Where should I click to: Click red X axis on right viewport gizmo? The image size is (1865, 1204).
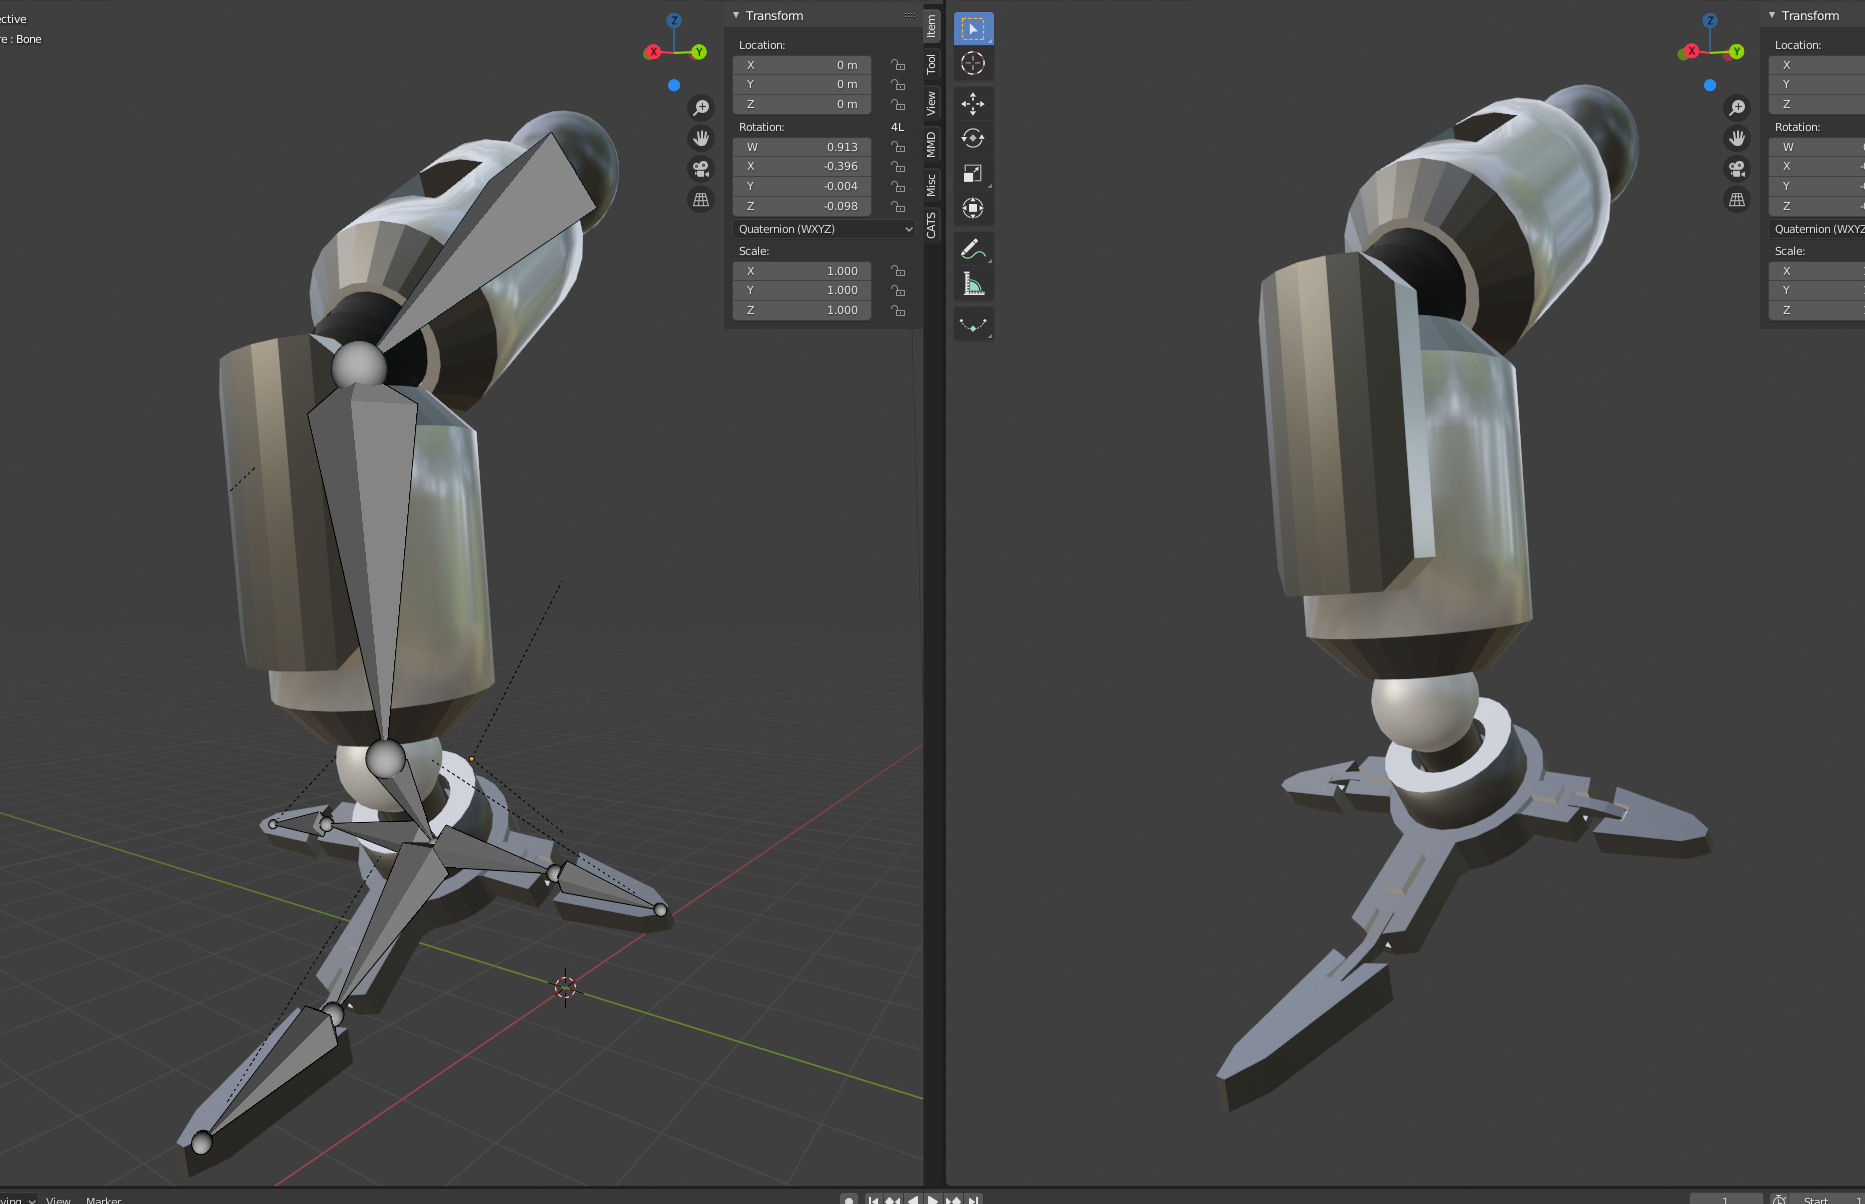tap(1691, 51)
